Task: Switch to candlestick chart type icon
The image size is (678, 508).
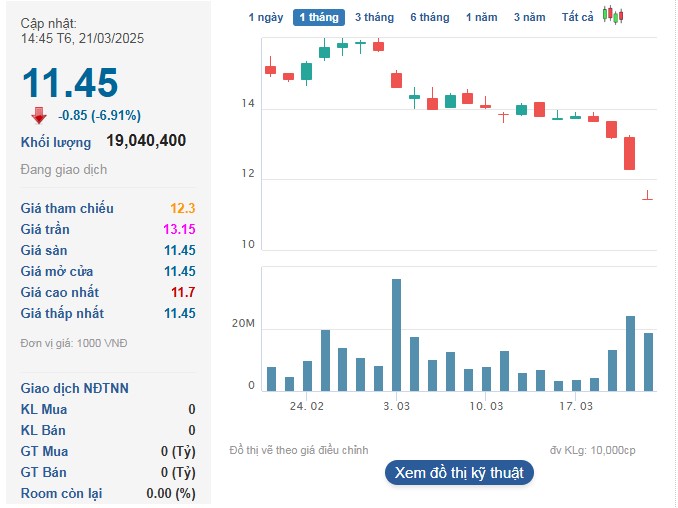Action: [613, 16]
